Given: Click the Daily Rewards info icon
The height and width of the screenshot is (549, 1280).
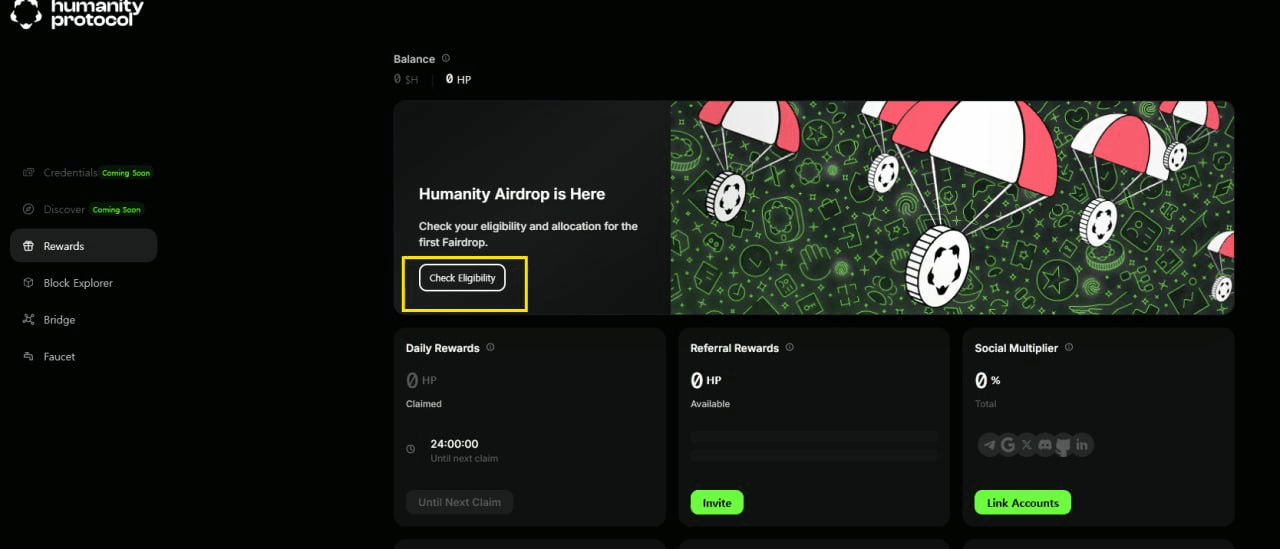Looking at the screenshot, I should click(490, 347).
